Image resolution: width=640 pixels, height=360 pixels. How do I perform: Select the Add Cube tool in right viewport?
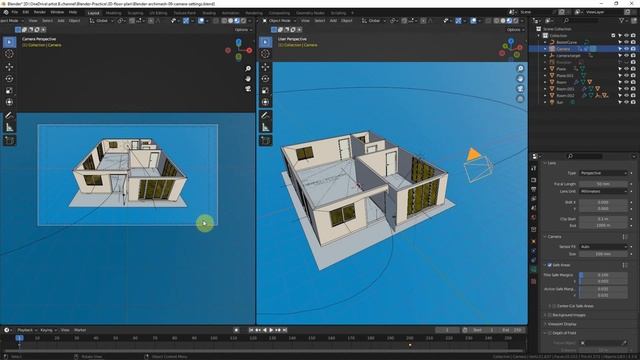click(265, 141)
